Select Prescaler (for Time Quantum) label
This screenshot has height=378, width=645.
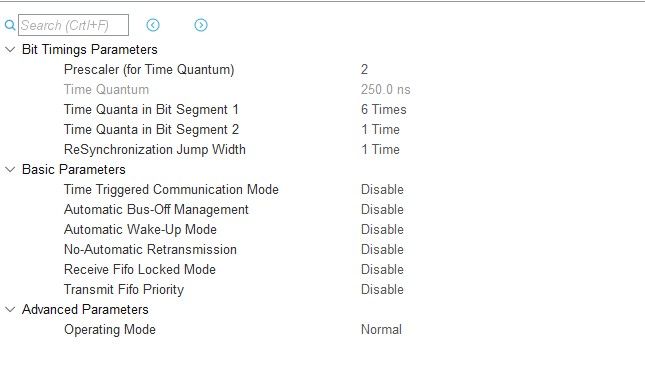tap(149, 70)
